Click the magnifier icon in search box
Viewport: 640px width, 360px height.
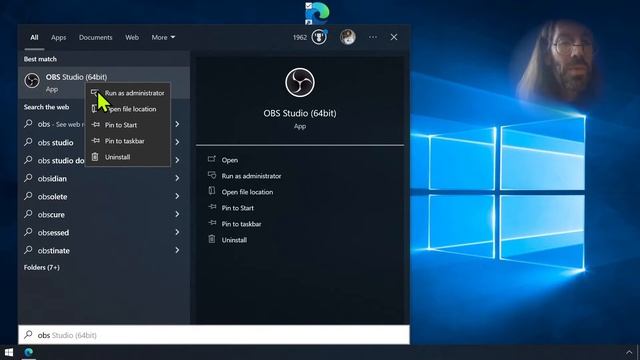[x=28, y=335]
